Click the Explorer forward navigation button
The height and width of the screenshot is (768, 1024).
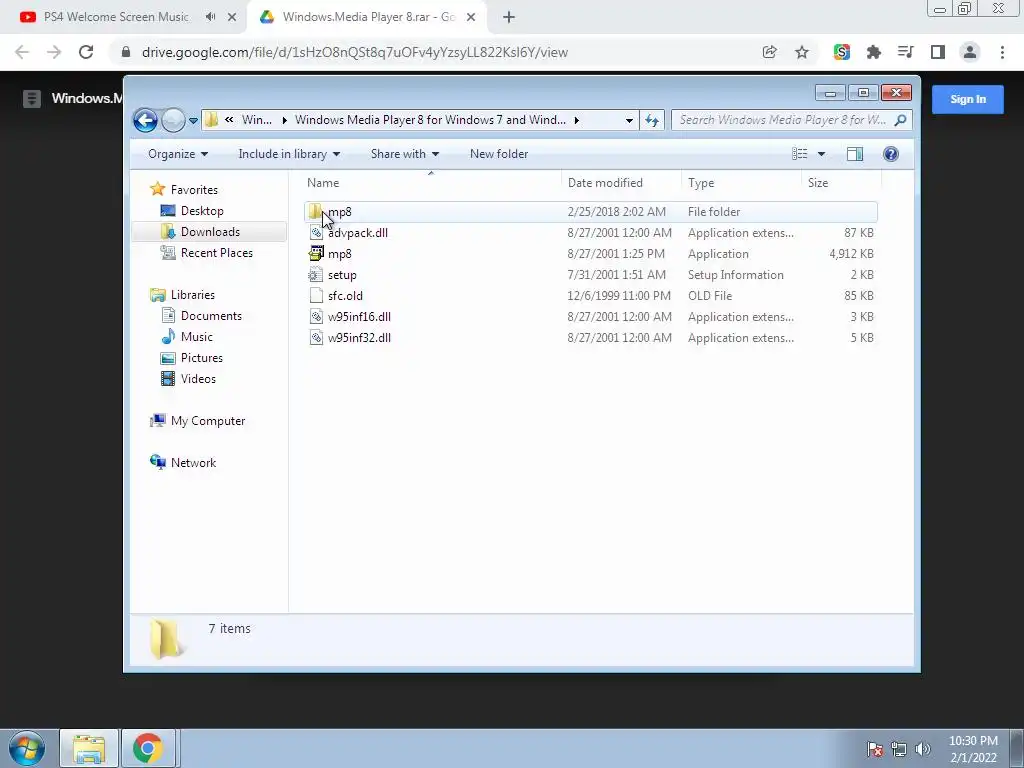(x=173, y=120)
